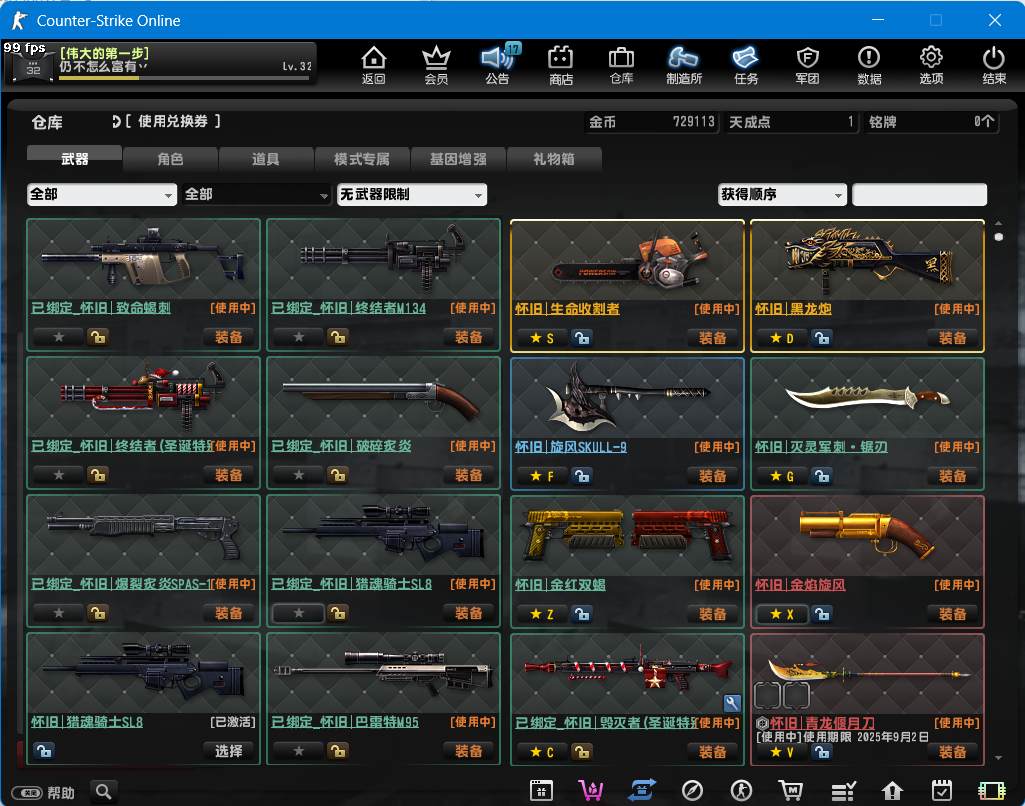1025x806 pixels.
Task: Toggle lock on 终结者M134
Action: pyautogui.click(x=338, y=337)
